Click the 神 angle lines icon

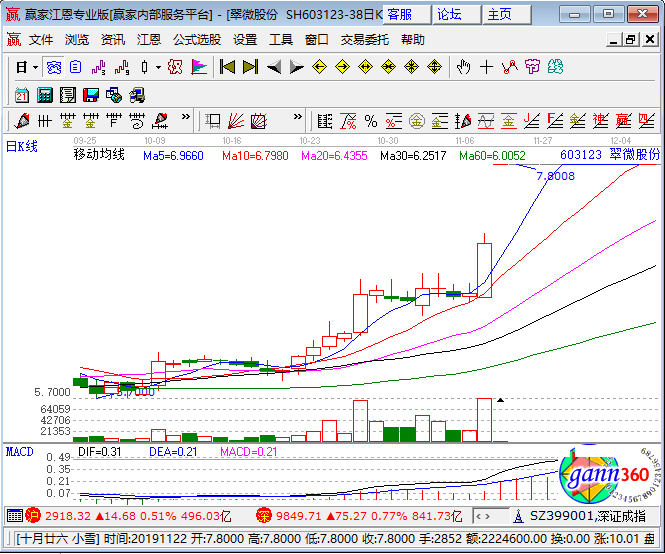pos(601,121)
